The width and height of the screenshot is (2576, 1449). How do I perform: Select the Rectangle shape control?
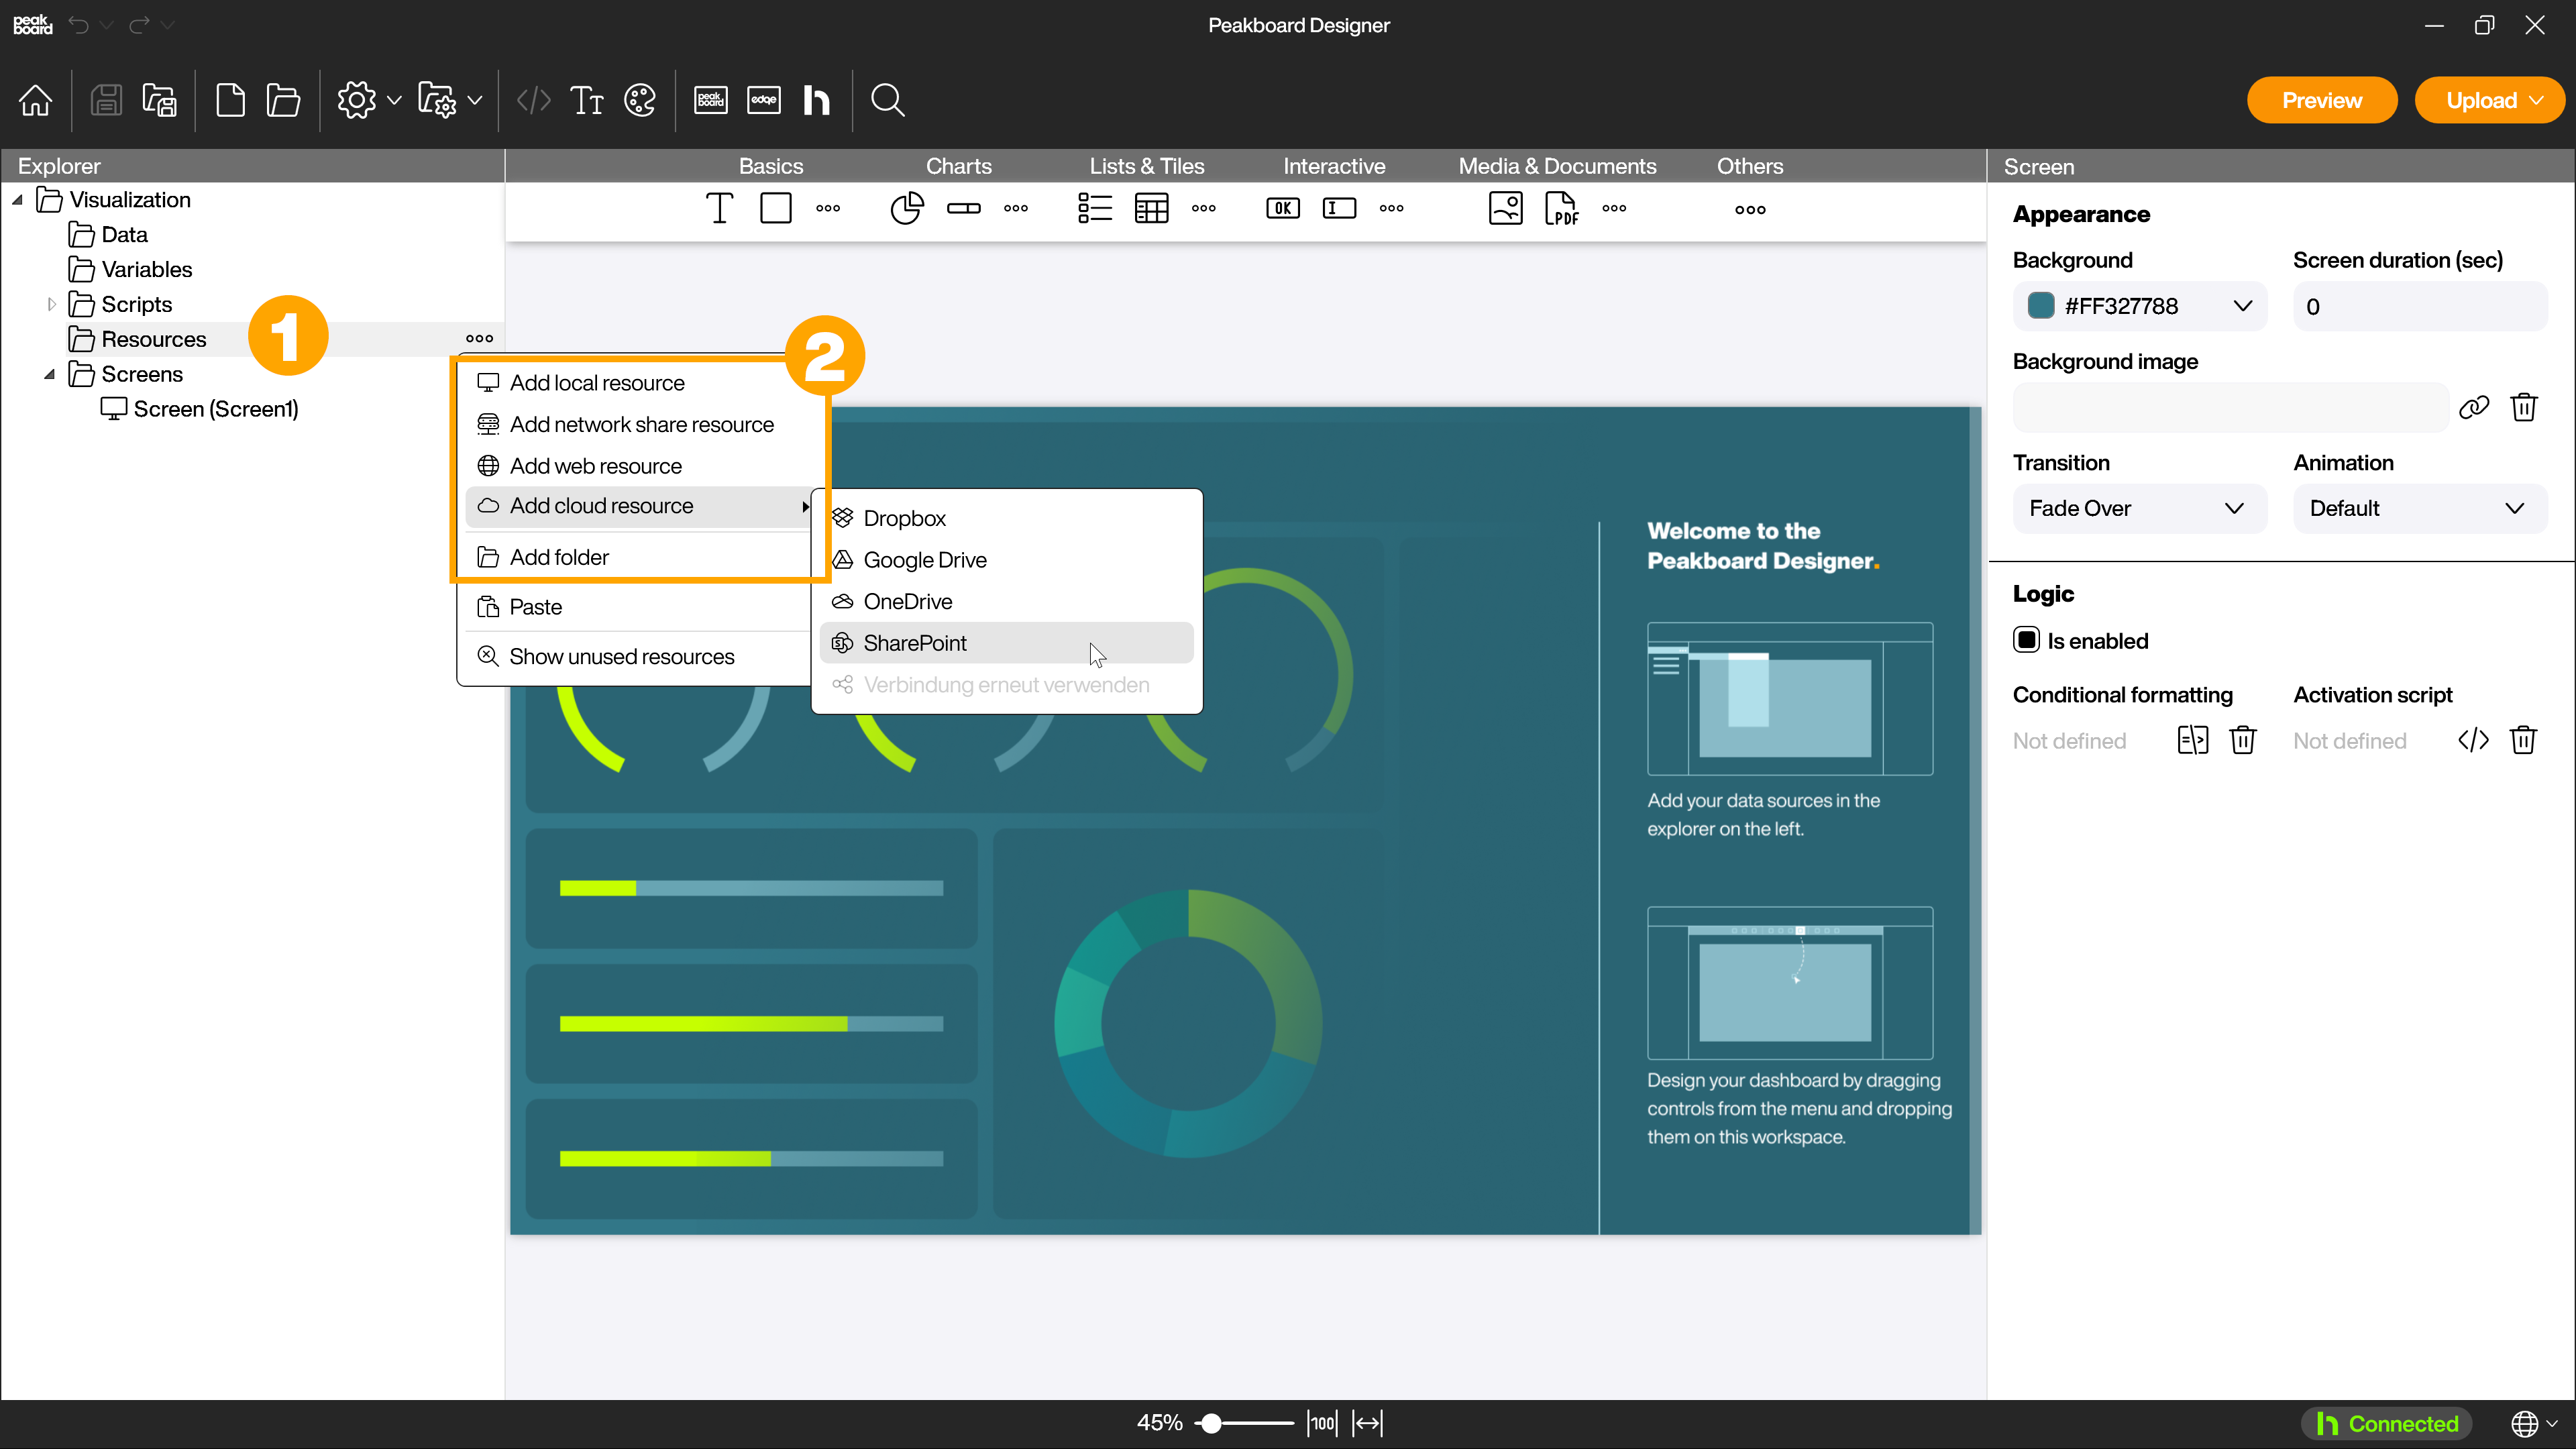click(776, 208)
